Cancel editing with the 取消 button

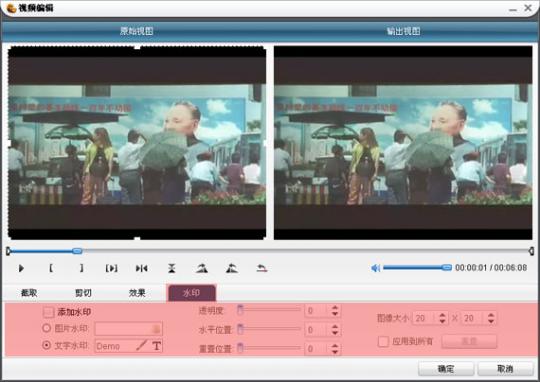pyautogui.click(x=505, y=369)
